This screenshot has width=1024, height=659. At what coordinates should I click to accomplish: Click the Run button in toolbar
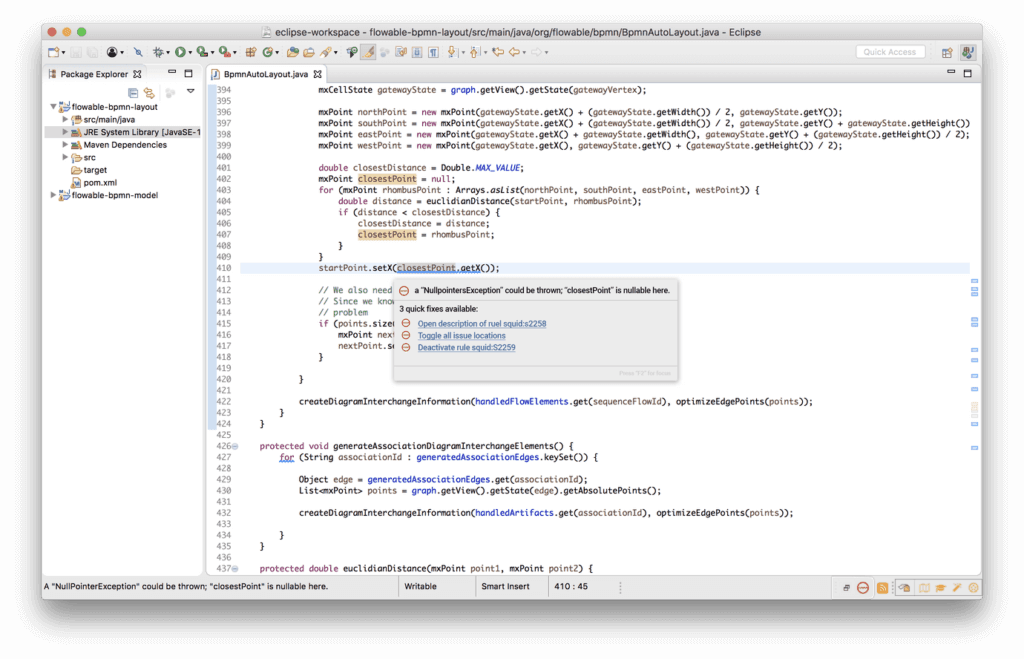pyautogui.click(x=181, y=52)
